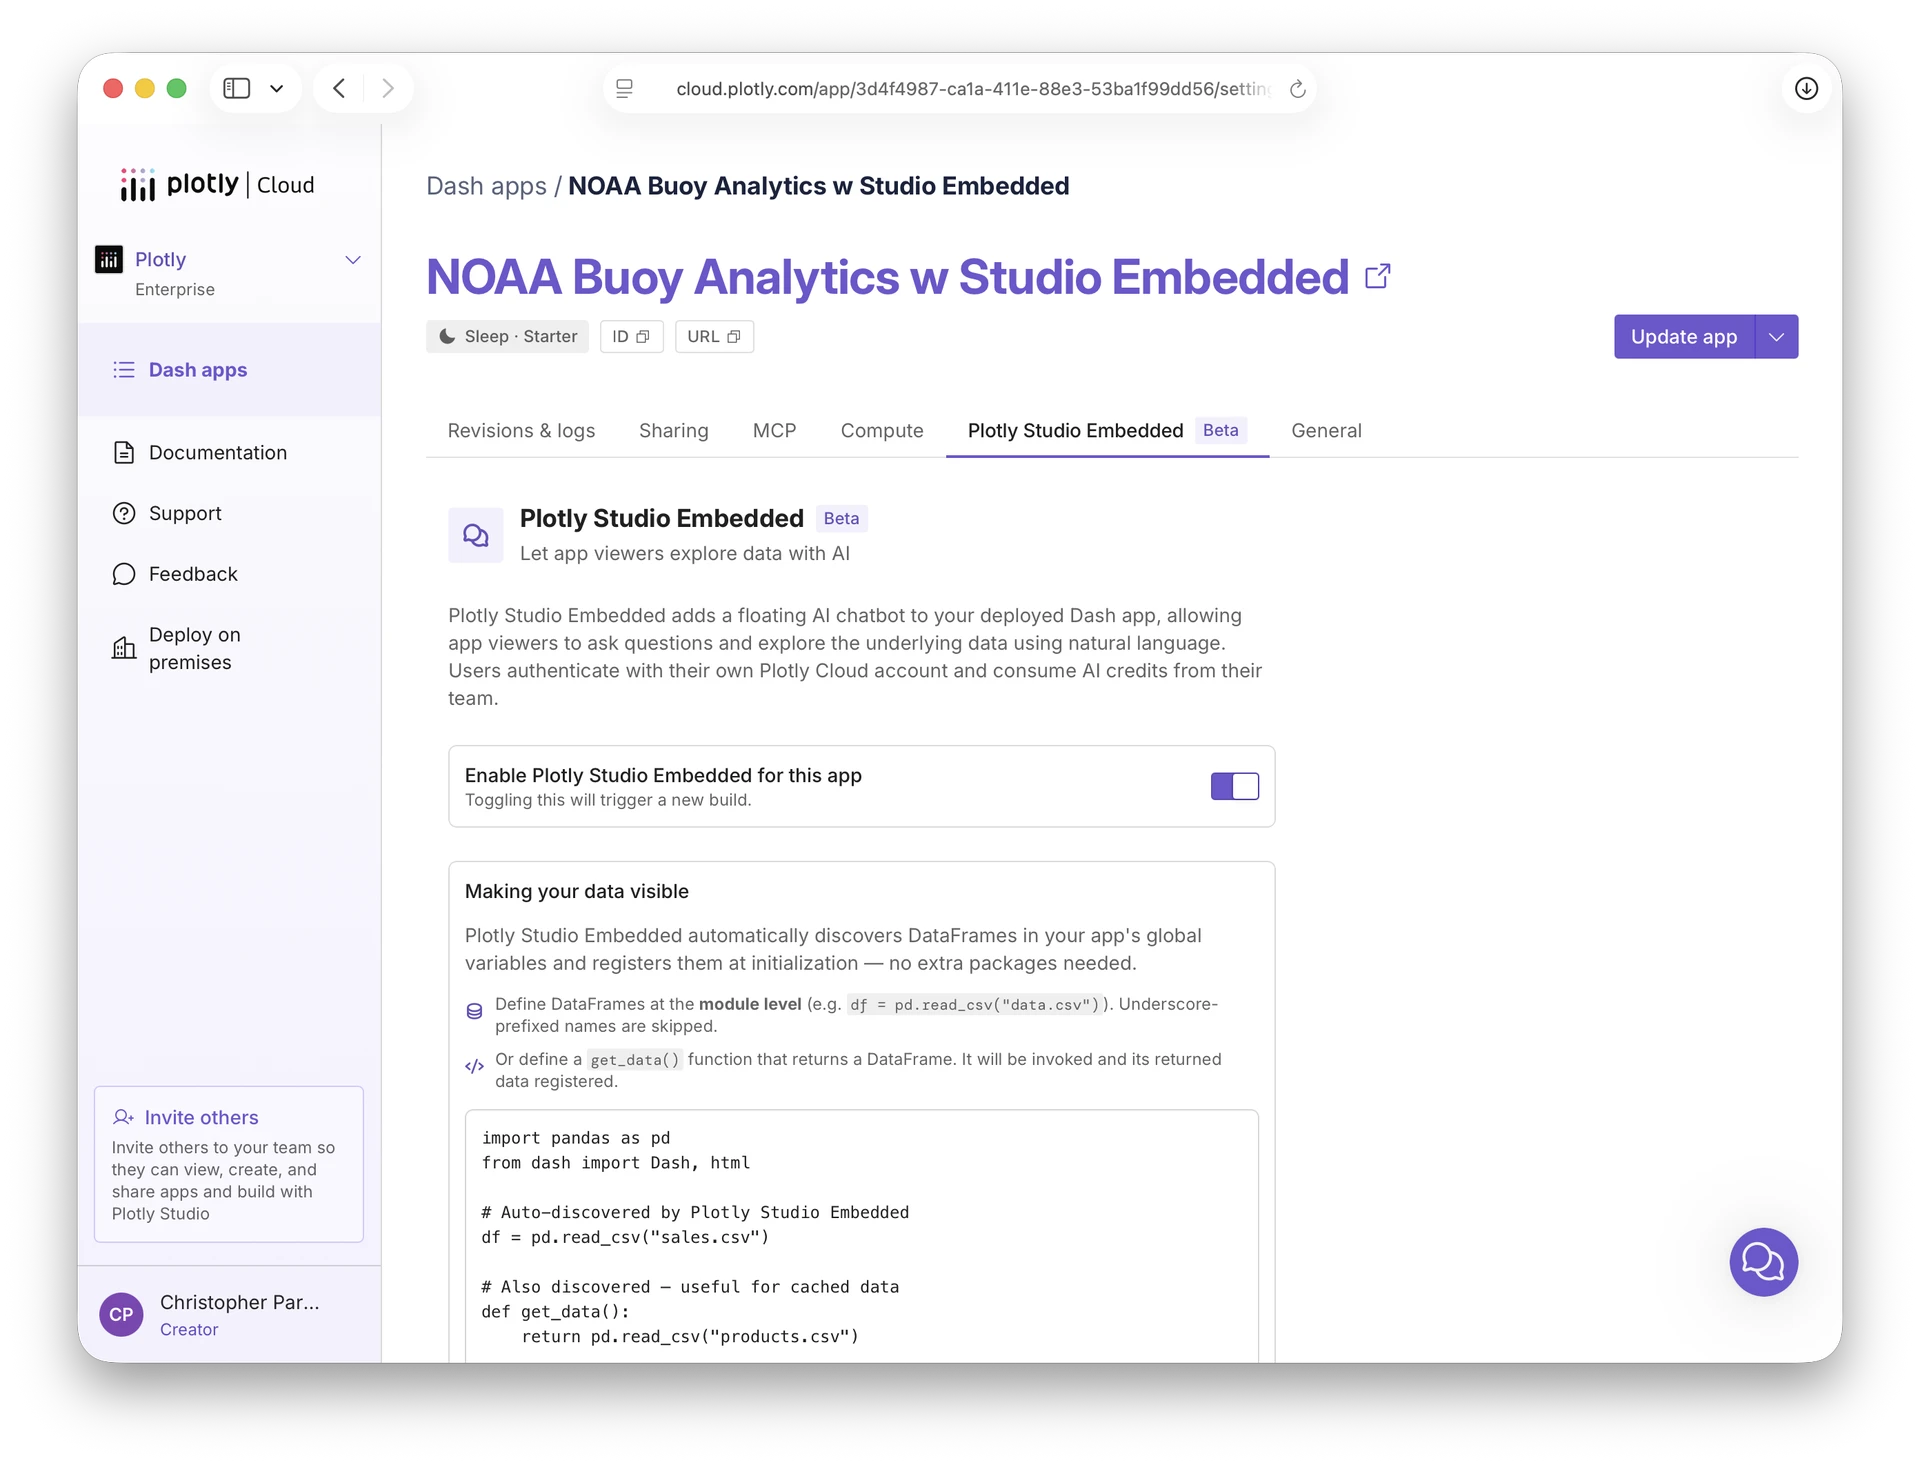Image resolution: width=1920 pixels, height=1465 pixels.
Task: Go back with the browser back arrow
Action: point(340,89)
